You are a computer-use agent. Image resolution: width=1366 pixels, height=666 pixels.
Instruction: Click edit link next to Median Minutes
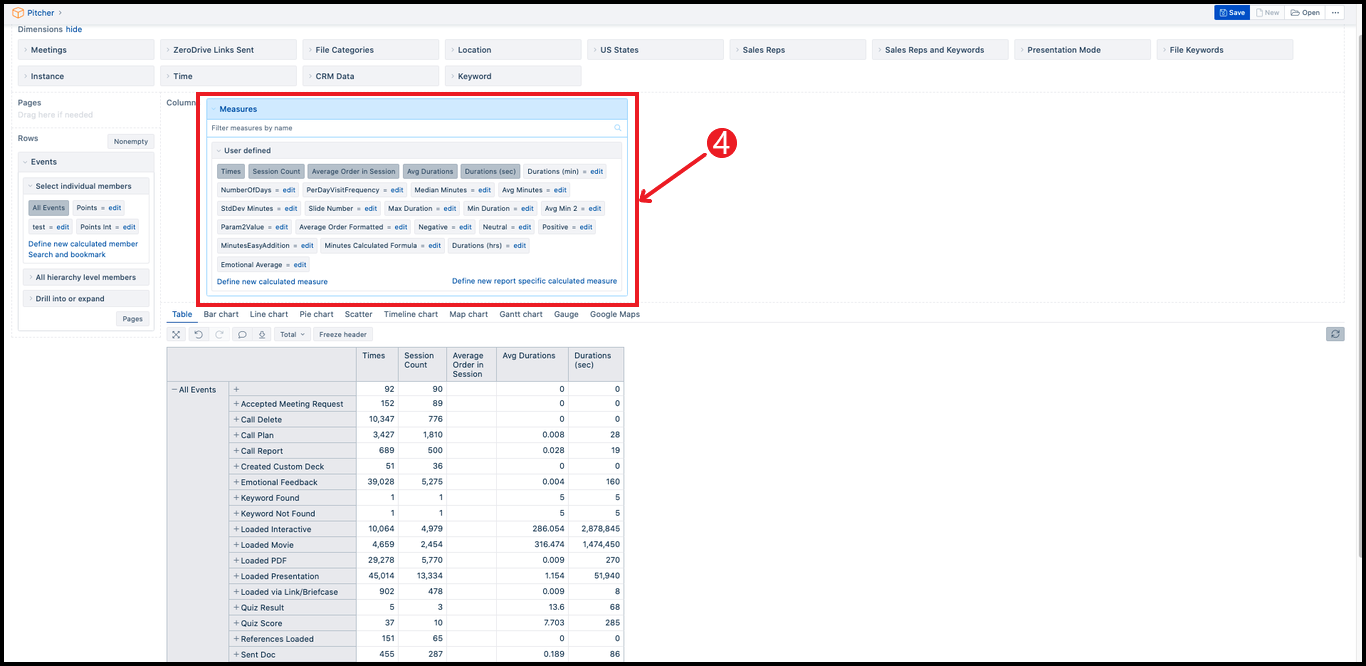484,190
